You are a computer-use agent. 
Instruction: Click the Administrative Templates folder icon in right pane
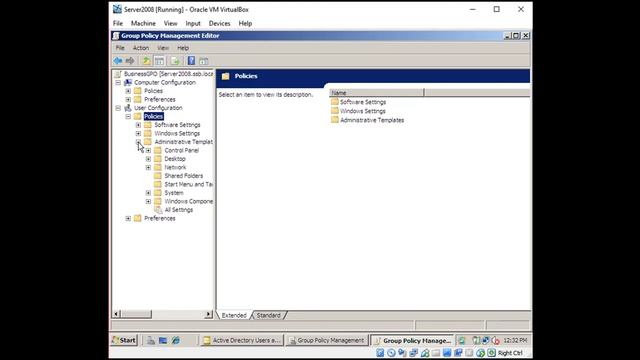click(x=335, y=120)
